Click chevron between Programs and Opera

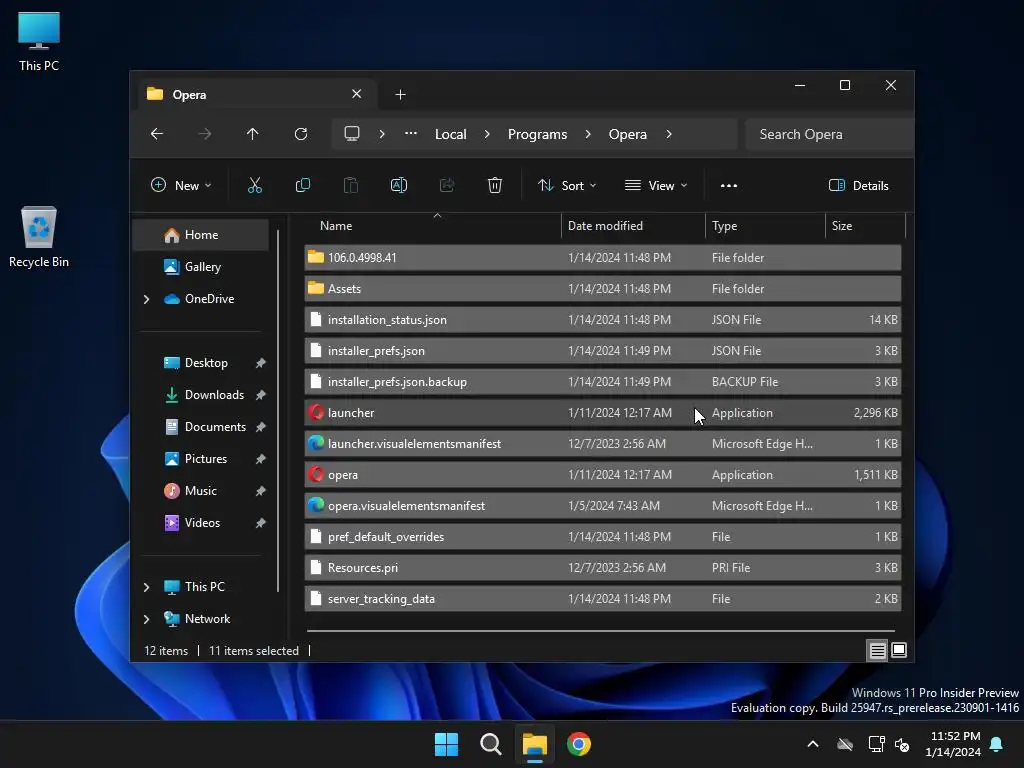pos(588,134)
